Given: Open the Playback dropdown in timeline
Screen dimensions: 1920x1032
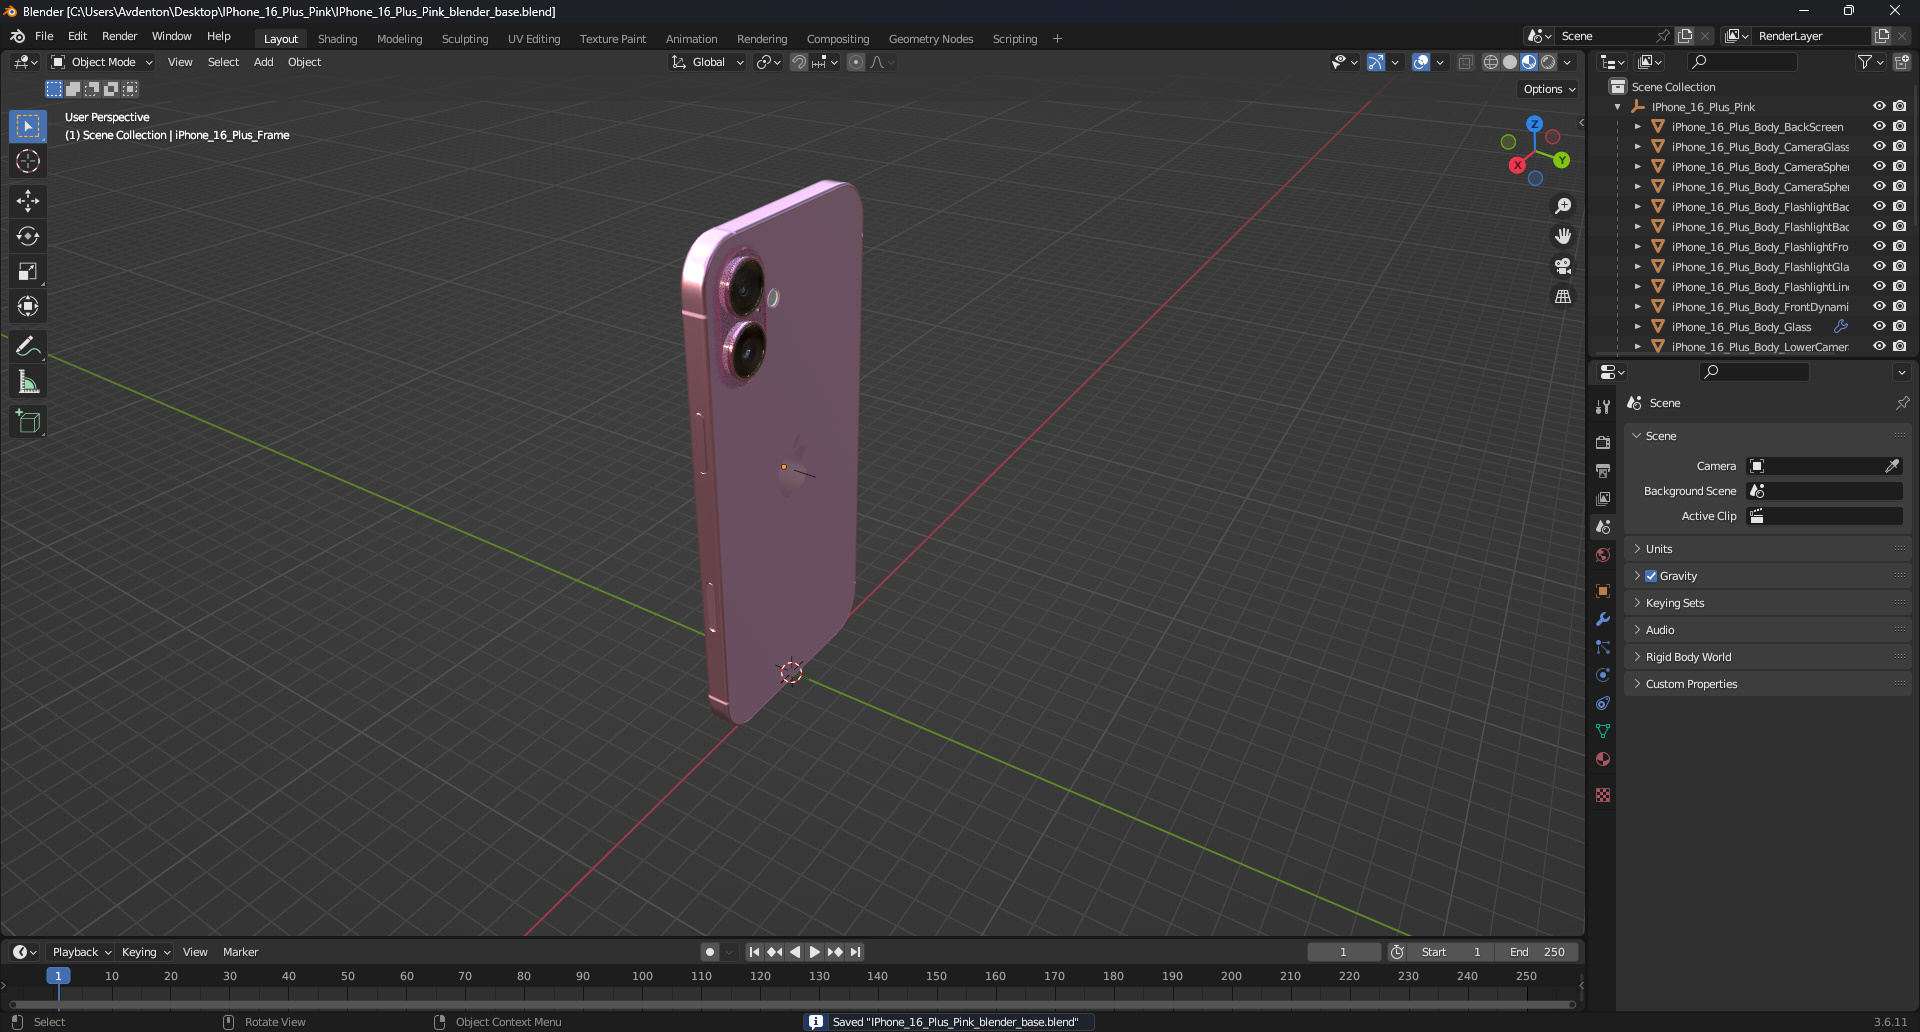Looking at the screenshot, I should click(x=82, y=952).
